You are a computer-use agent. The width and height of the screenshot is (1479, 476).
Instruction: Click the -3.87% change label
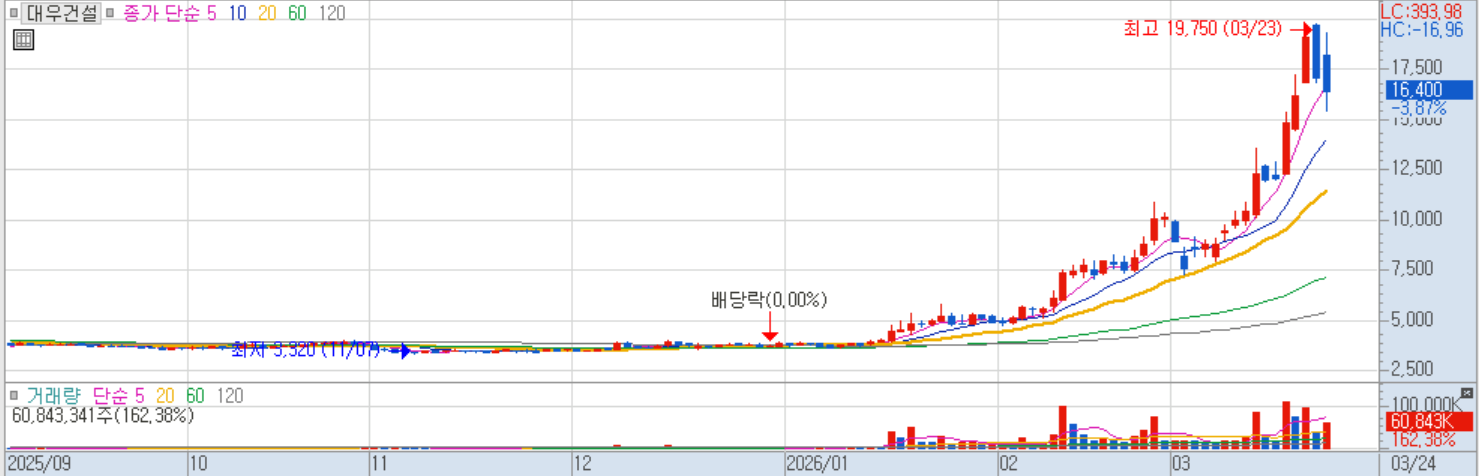tap(1418, 107)
